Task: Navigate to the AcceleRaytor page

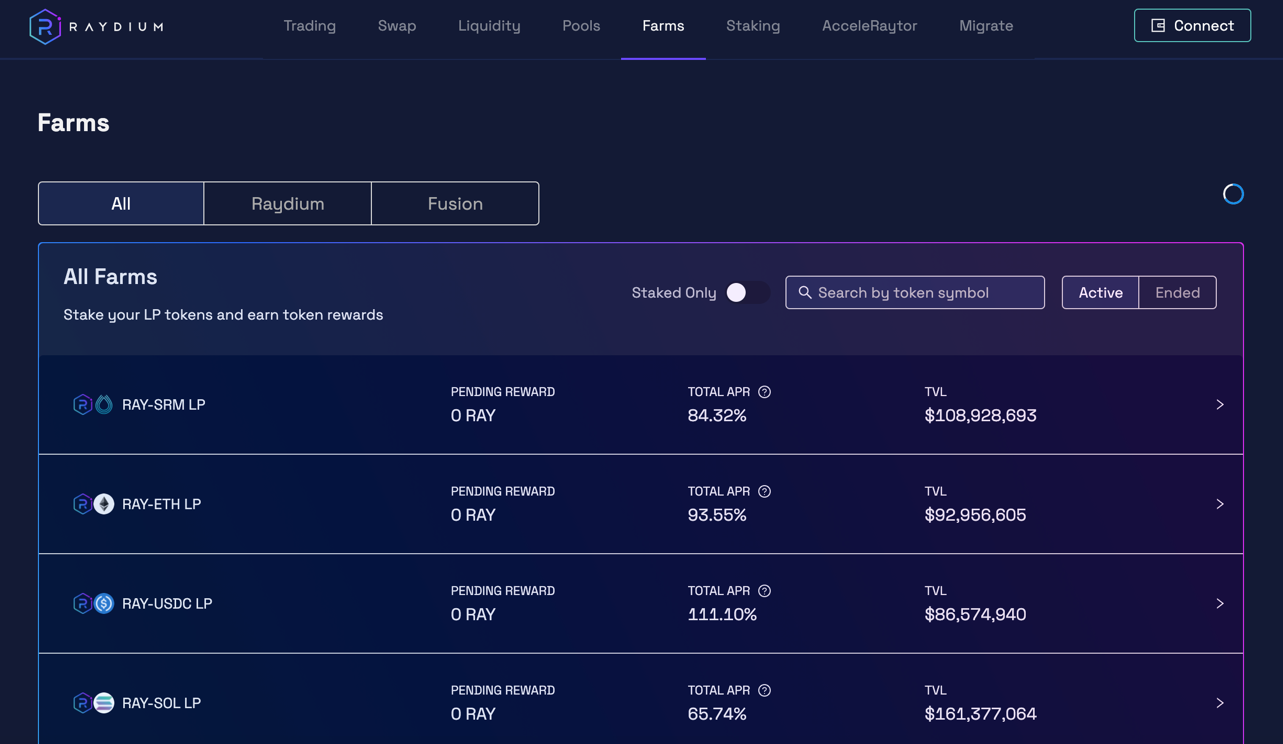Action: [x=869, y=26]
